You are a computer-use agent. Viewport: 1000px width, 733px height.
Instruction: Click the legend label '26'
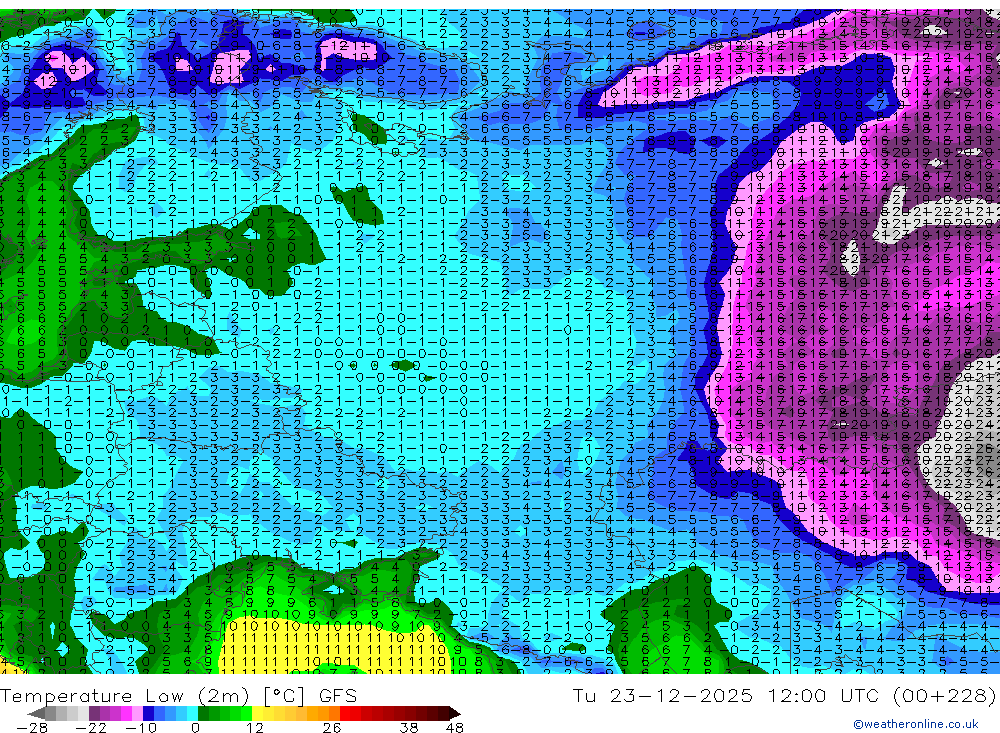pyautogui.click(x=332, y=727)
